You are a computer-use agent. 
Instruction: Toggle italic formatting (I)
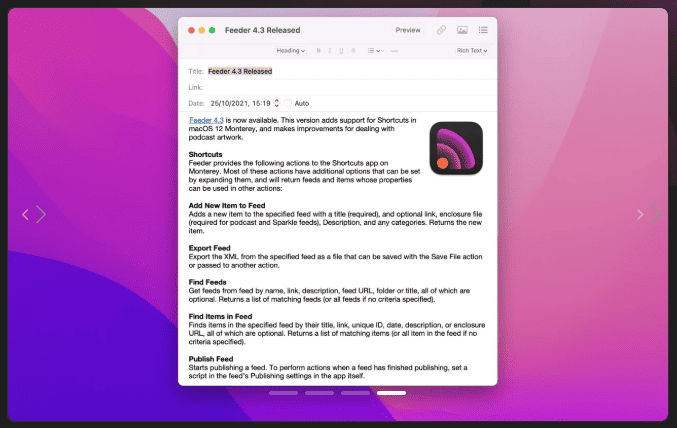(x=330, y=51)
